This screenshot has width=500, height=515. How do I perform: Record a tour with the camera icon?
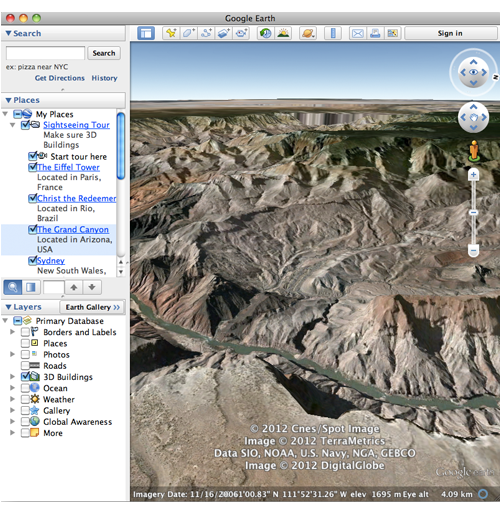pyautogui.click(x=241, y=33)
